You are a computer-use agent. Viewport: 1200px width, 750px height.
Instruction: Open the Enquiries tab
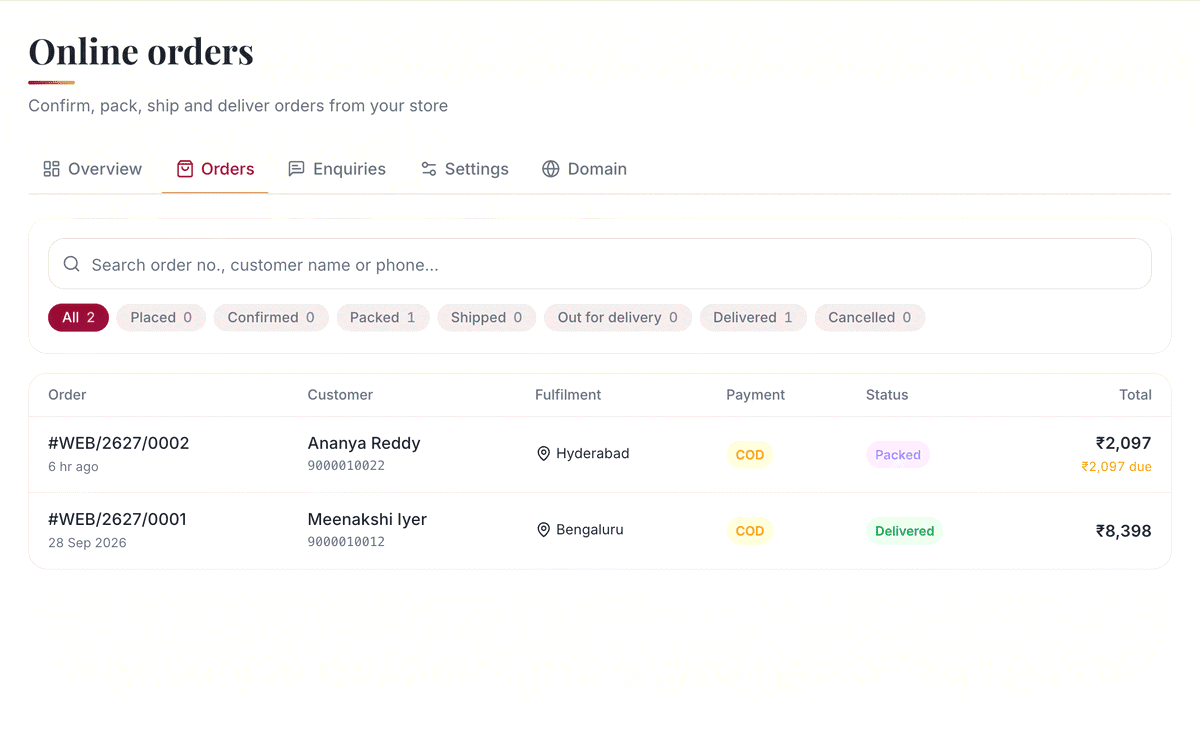[336, 169]
